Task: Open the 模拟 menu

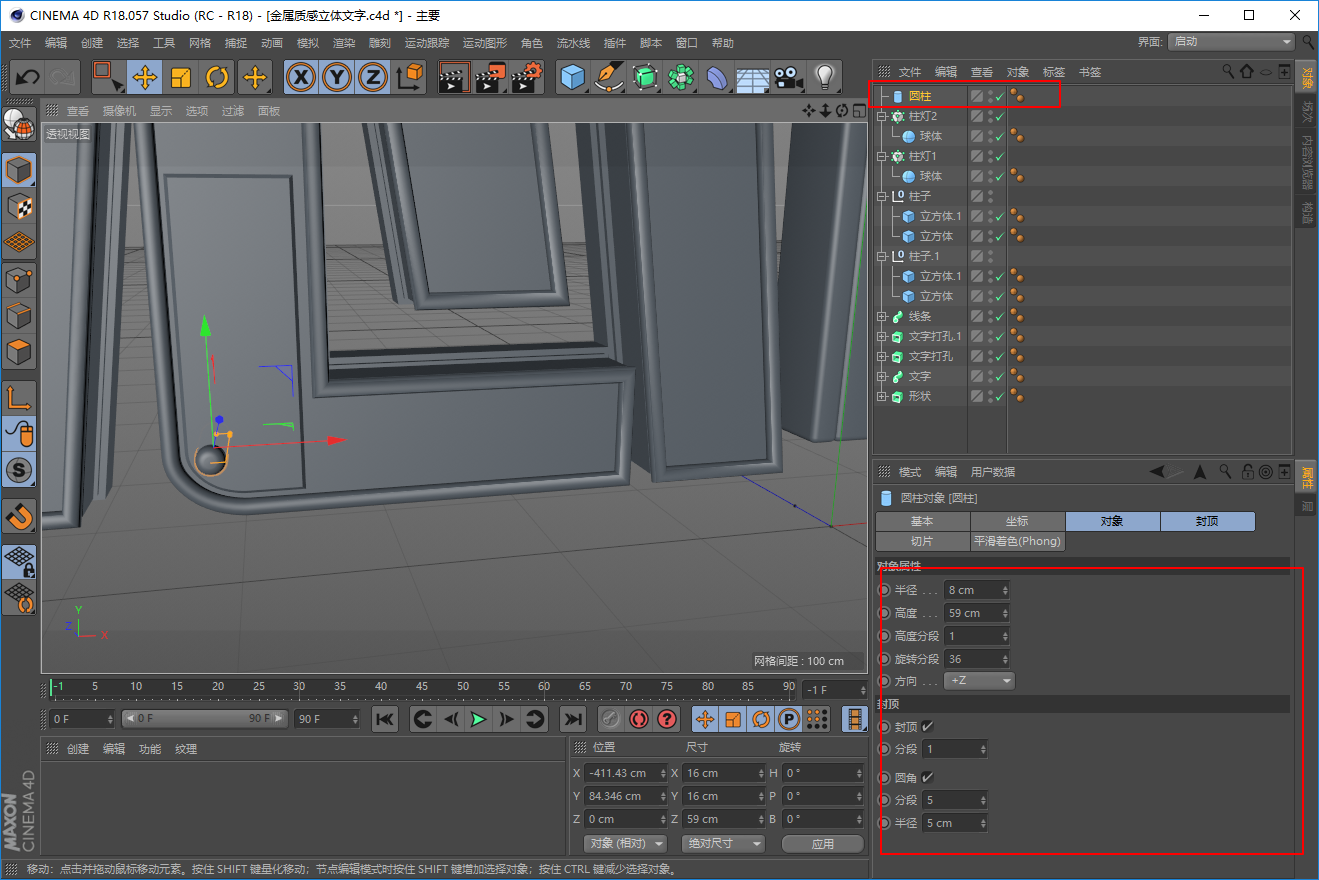Action: [x=308, y=43]
